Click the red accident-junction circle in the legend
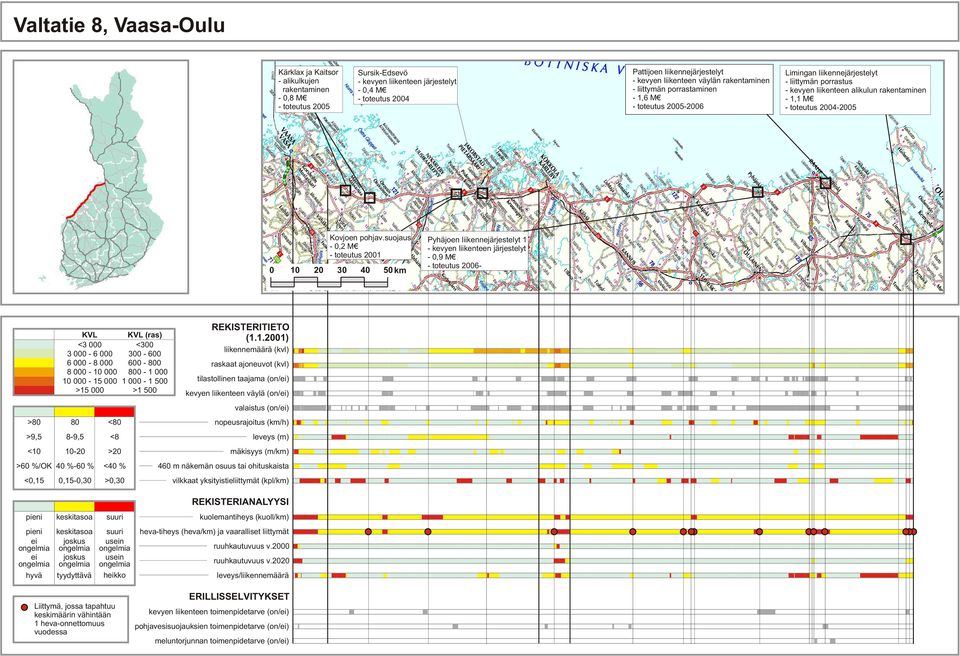 24,607
